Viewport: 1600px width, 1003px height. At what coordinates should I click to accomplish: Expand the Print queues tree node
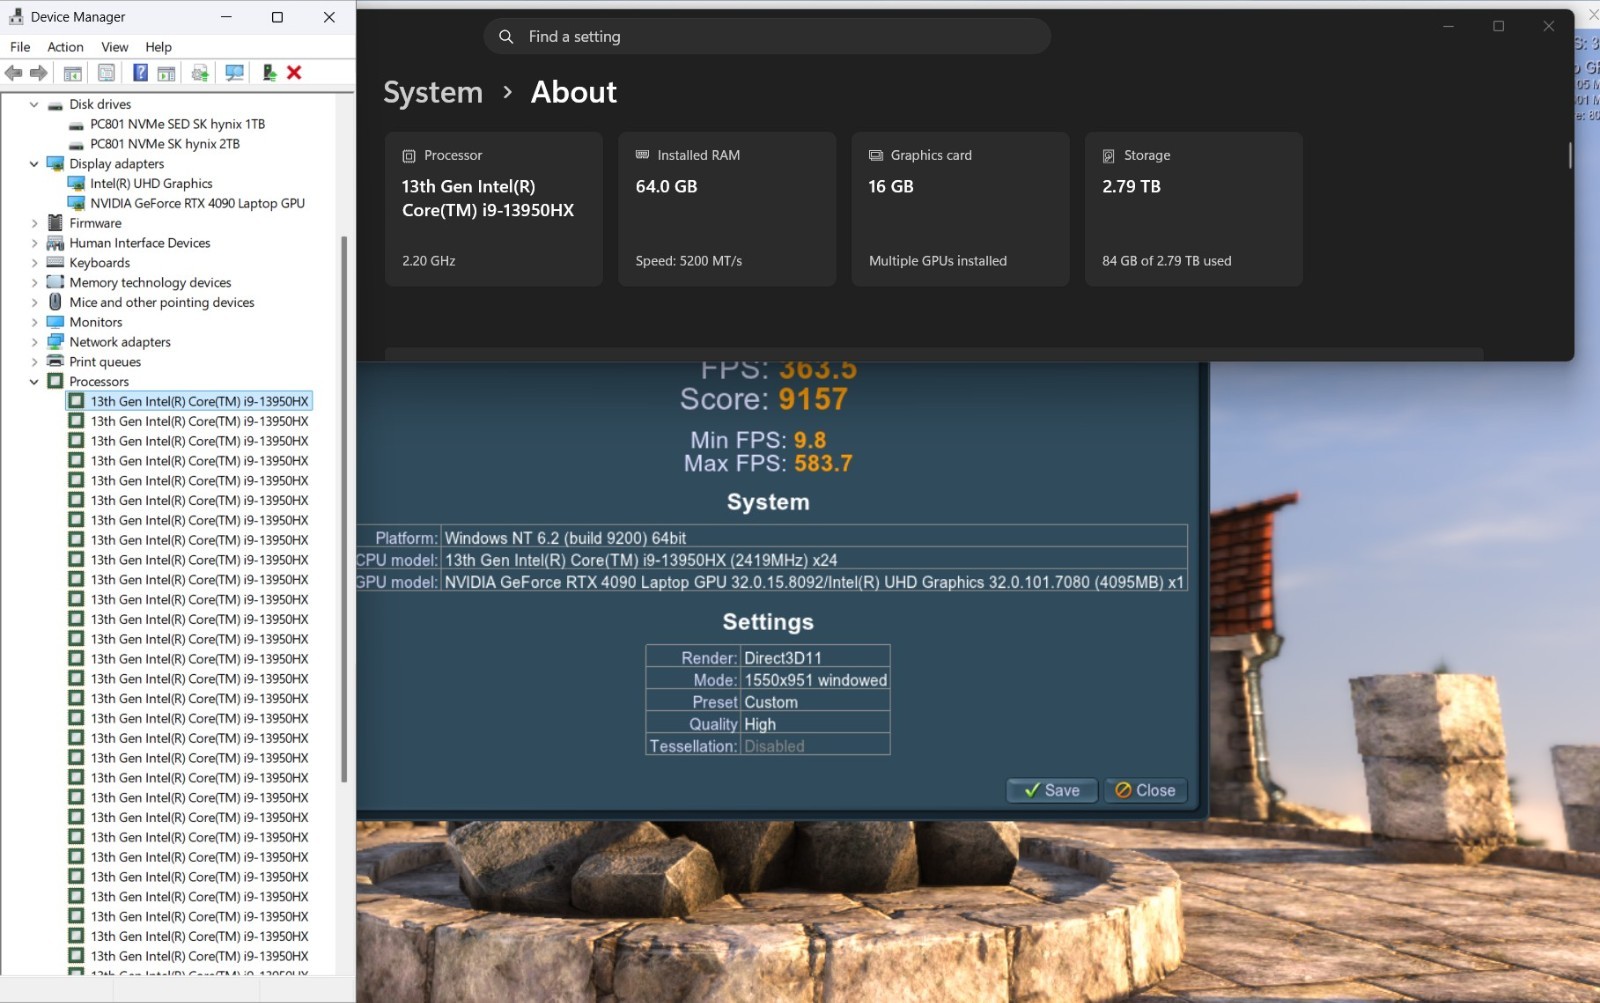(34, 362)
